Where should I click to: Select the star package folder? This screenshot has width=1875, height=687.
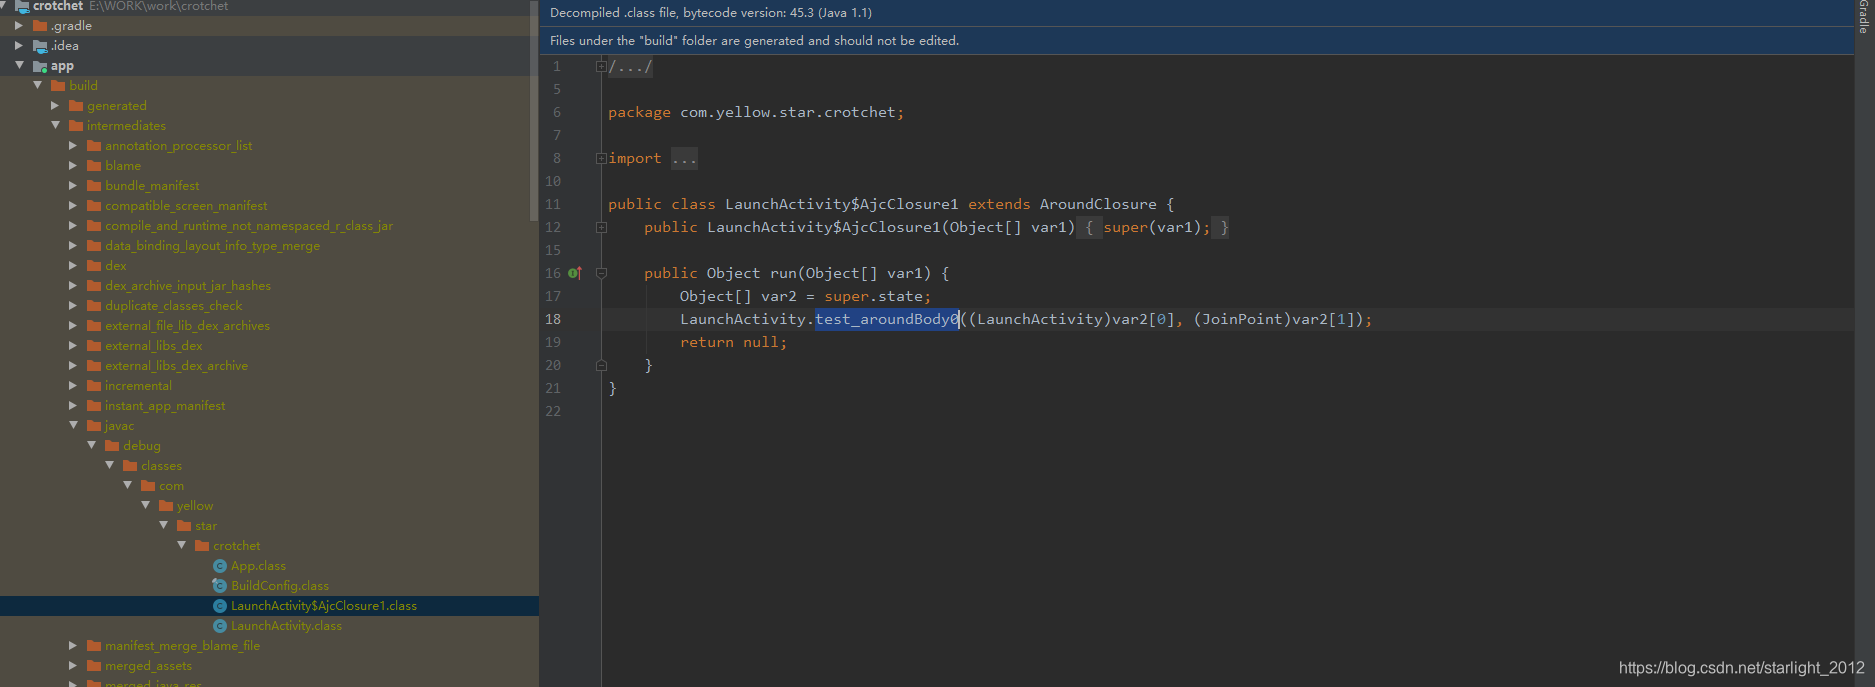205,526
